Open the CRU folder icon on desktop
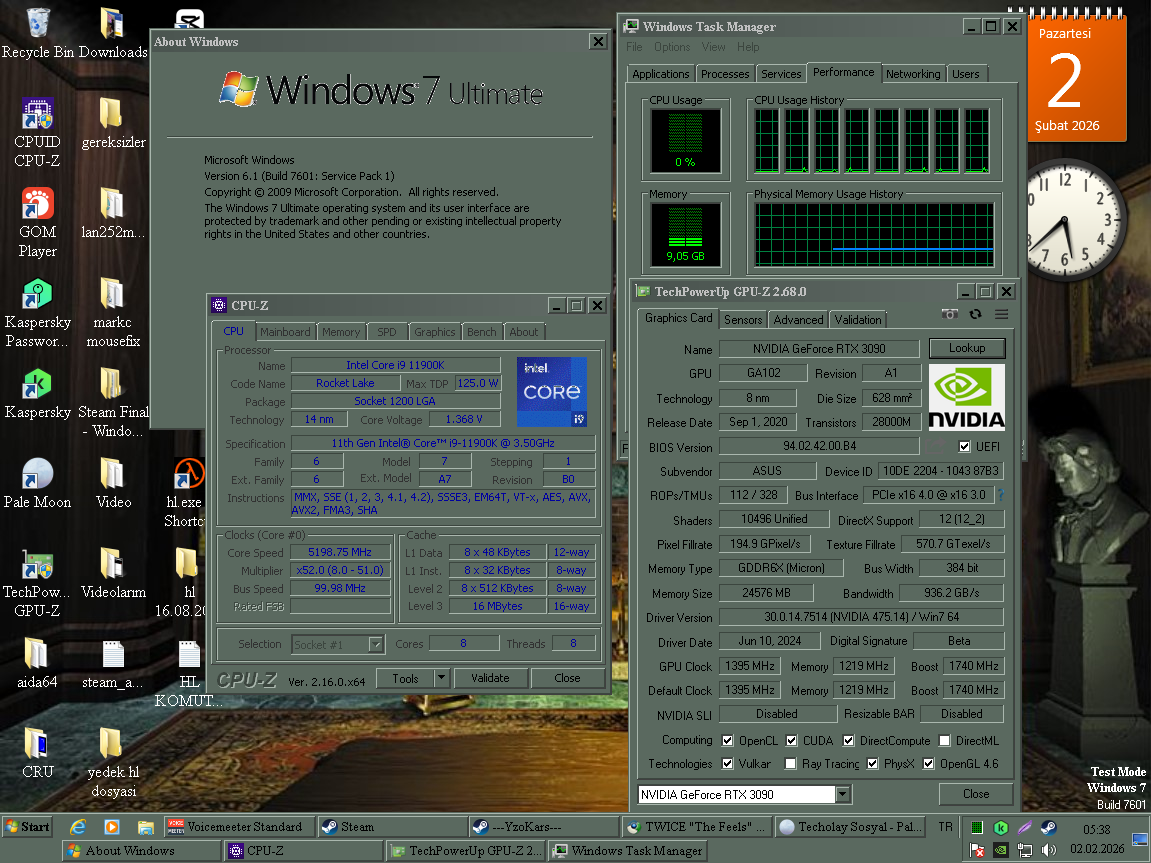Screen dimensions: 1151x863 pyautogui.click(x=37, y=753)
